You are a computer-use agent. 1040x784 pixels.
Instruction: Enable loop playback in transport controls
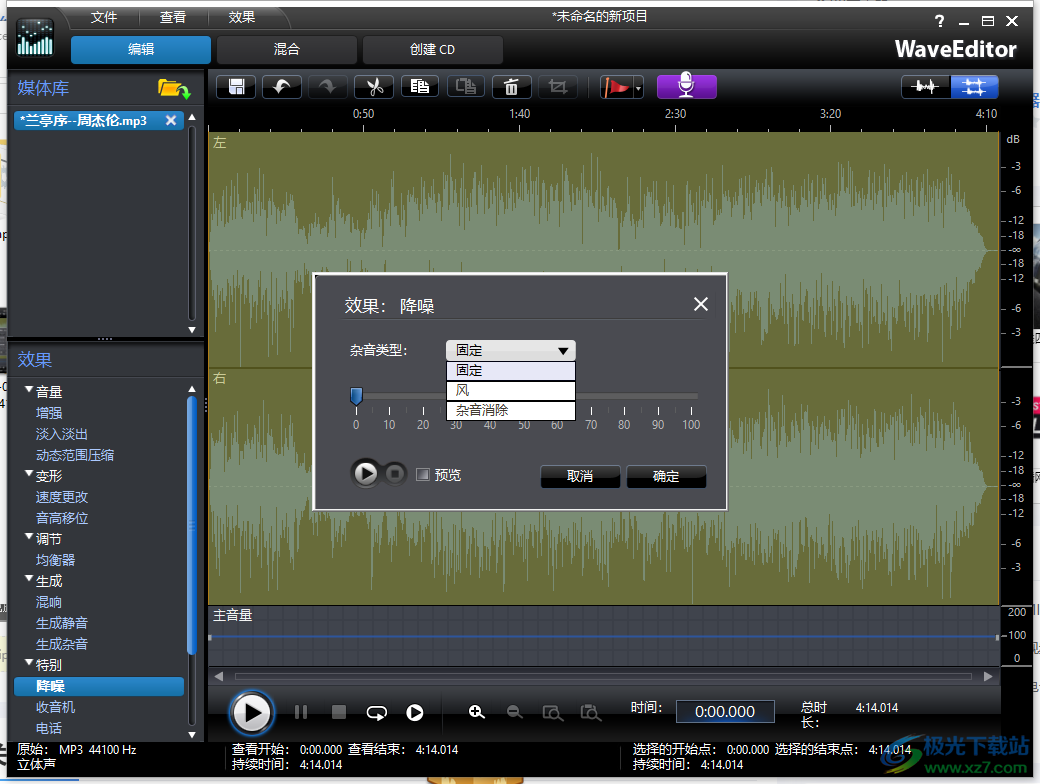(x=376, y=712)
